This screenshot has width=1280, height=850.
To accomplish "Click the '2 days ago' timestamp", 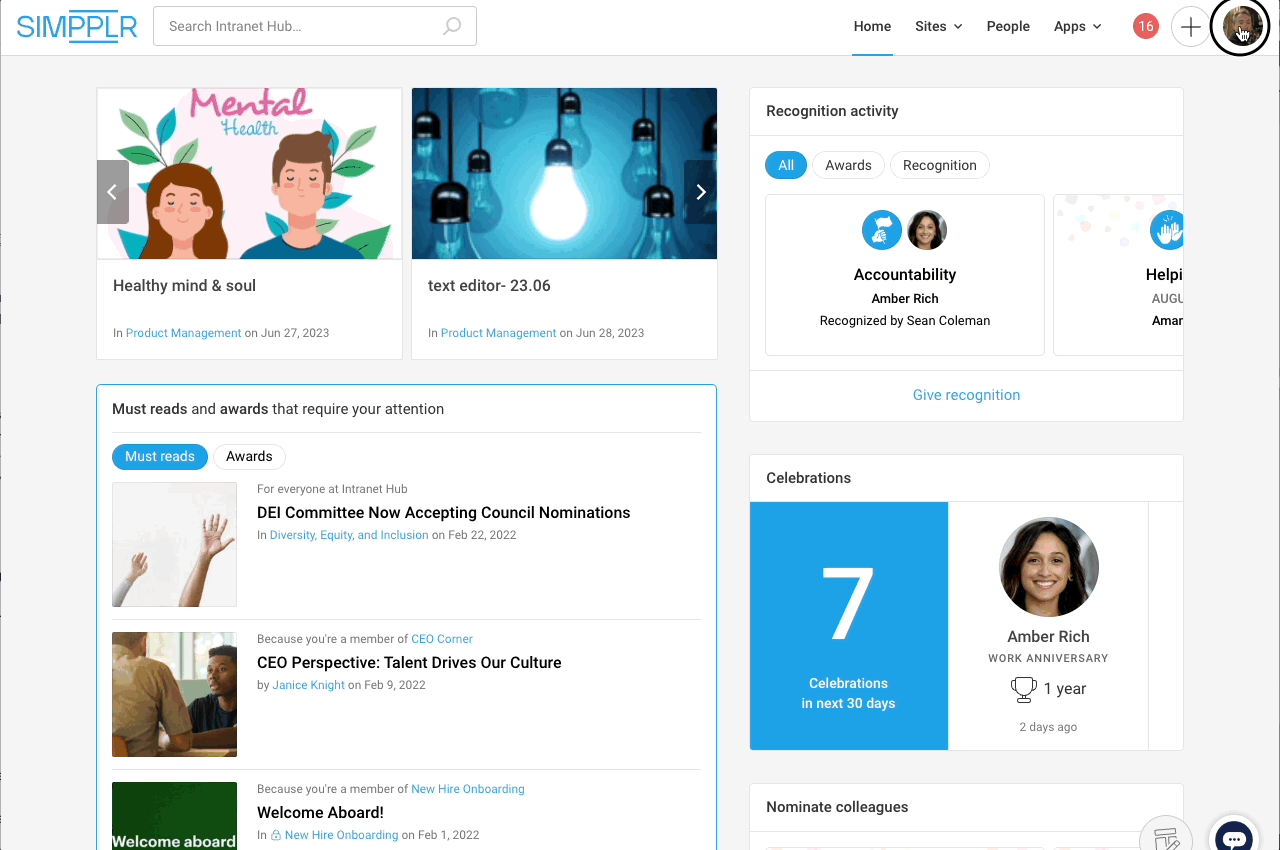I will click(x=1048, y=727).
